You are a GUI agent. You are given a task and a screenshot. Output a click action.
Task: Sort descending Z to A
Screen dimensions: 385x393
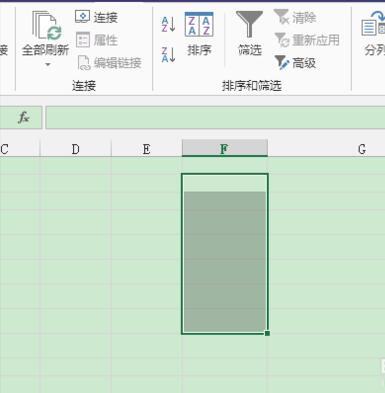(168, 55)
